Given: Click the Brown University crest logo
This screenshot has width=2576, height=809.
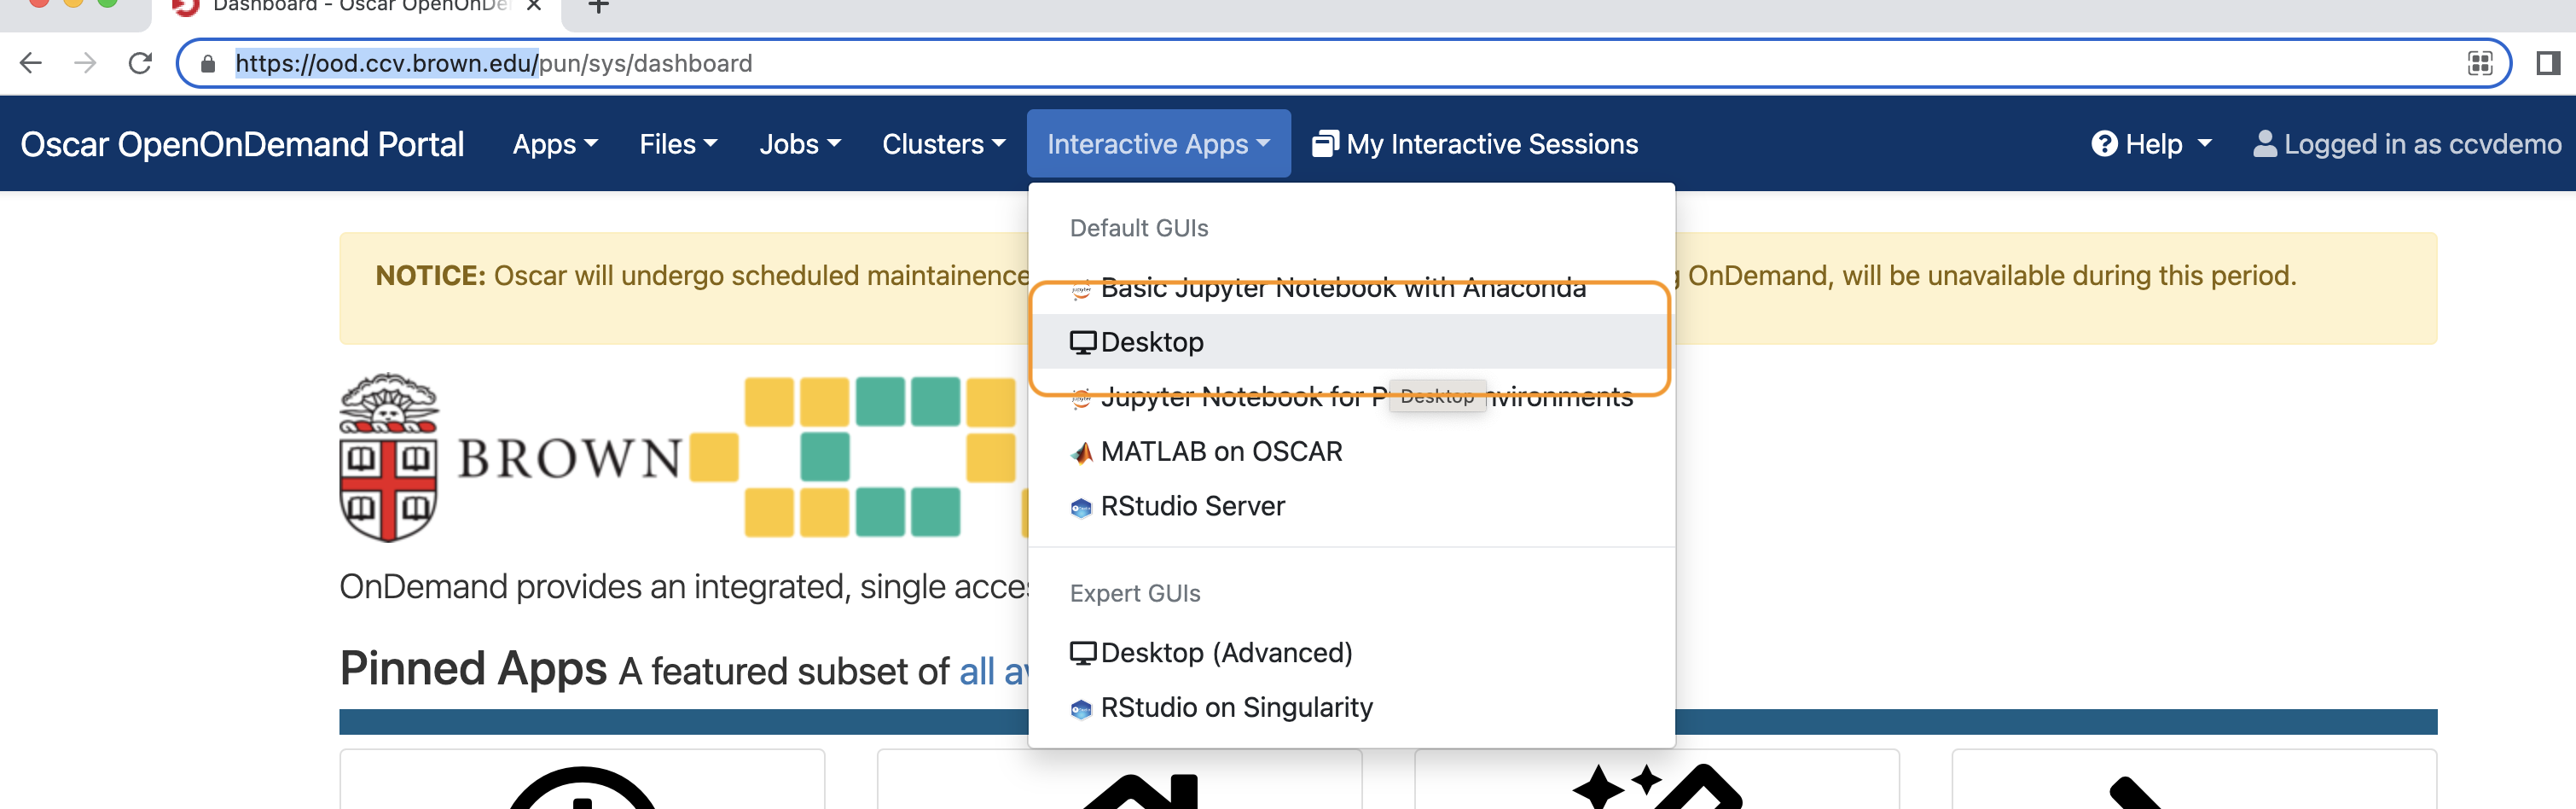Looking at the screenshot, I should tap(389, 458).
